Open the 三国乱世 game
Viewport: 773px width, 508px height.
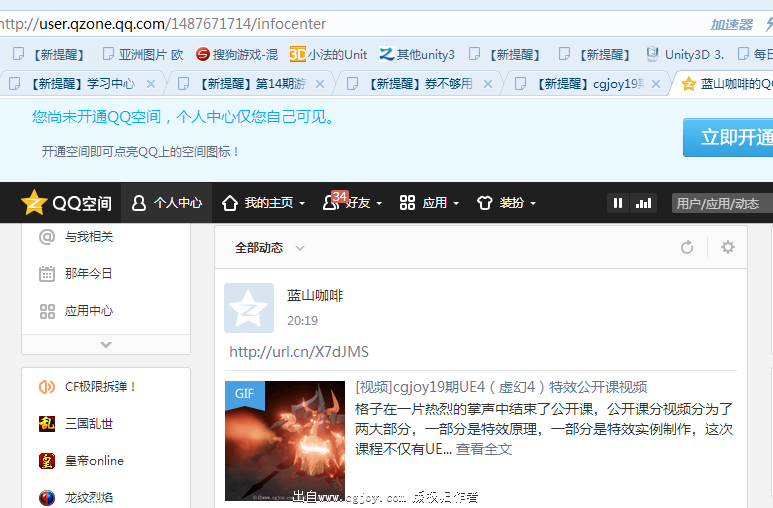coord(89,424)
